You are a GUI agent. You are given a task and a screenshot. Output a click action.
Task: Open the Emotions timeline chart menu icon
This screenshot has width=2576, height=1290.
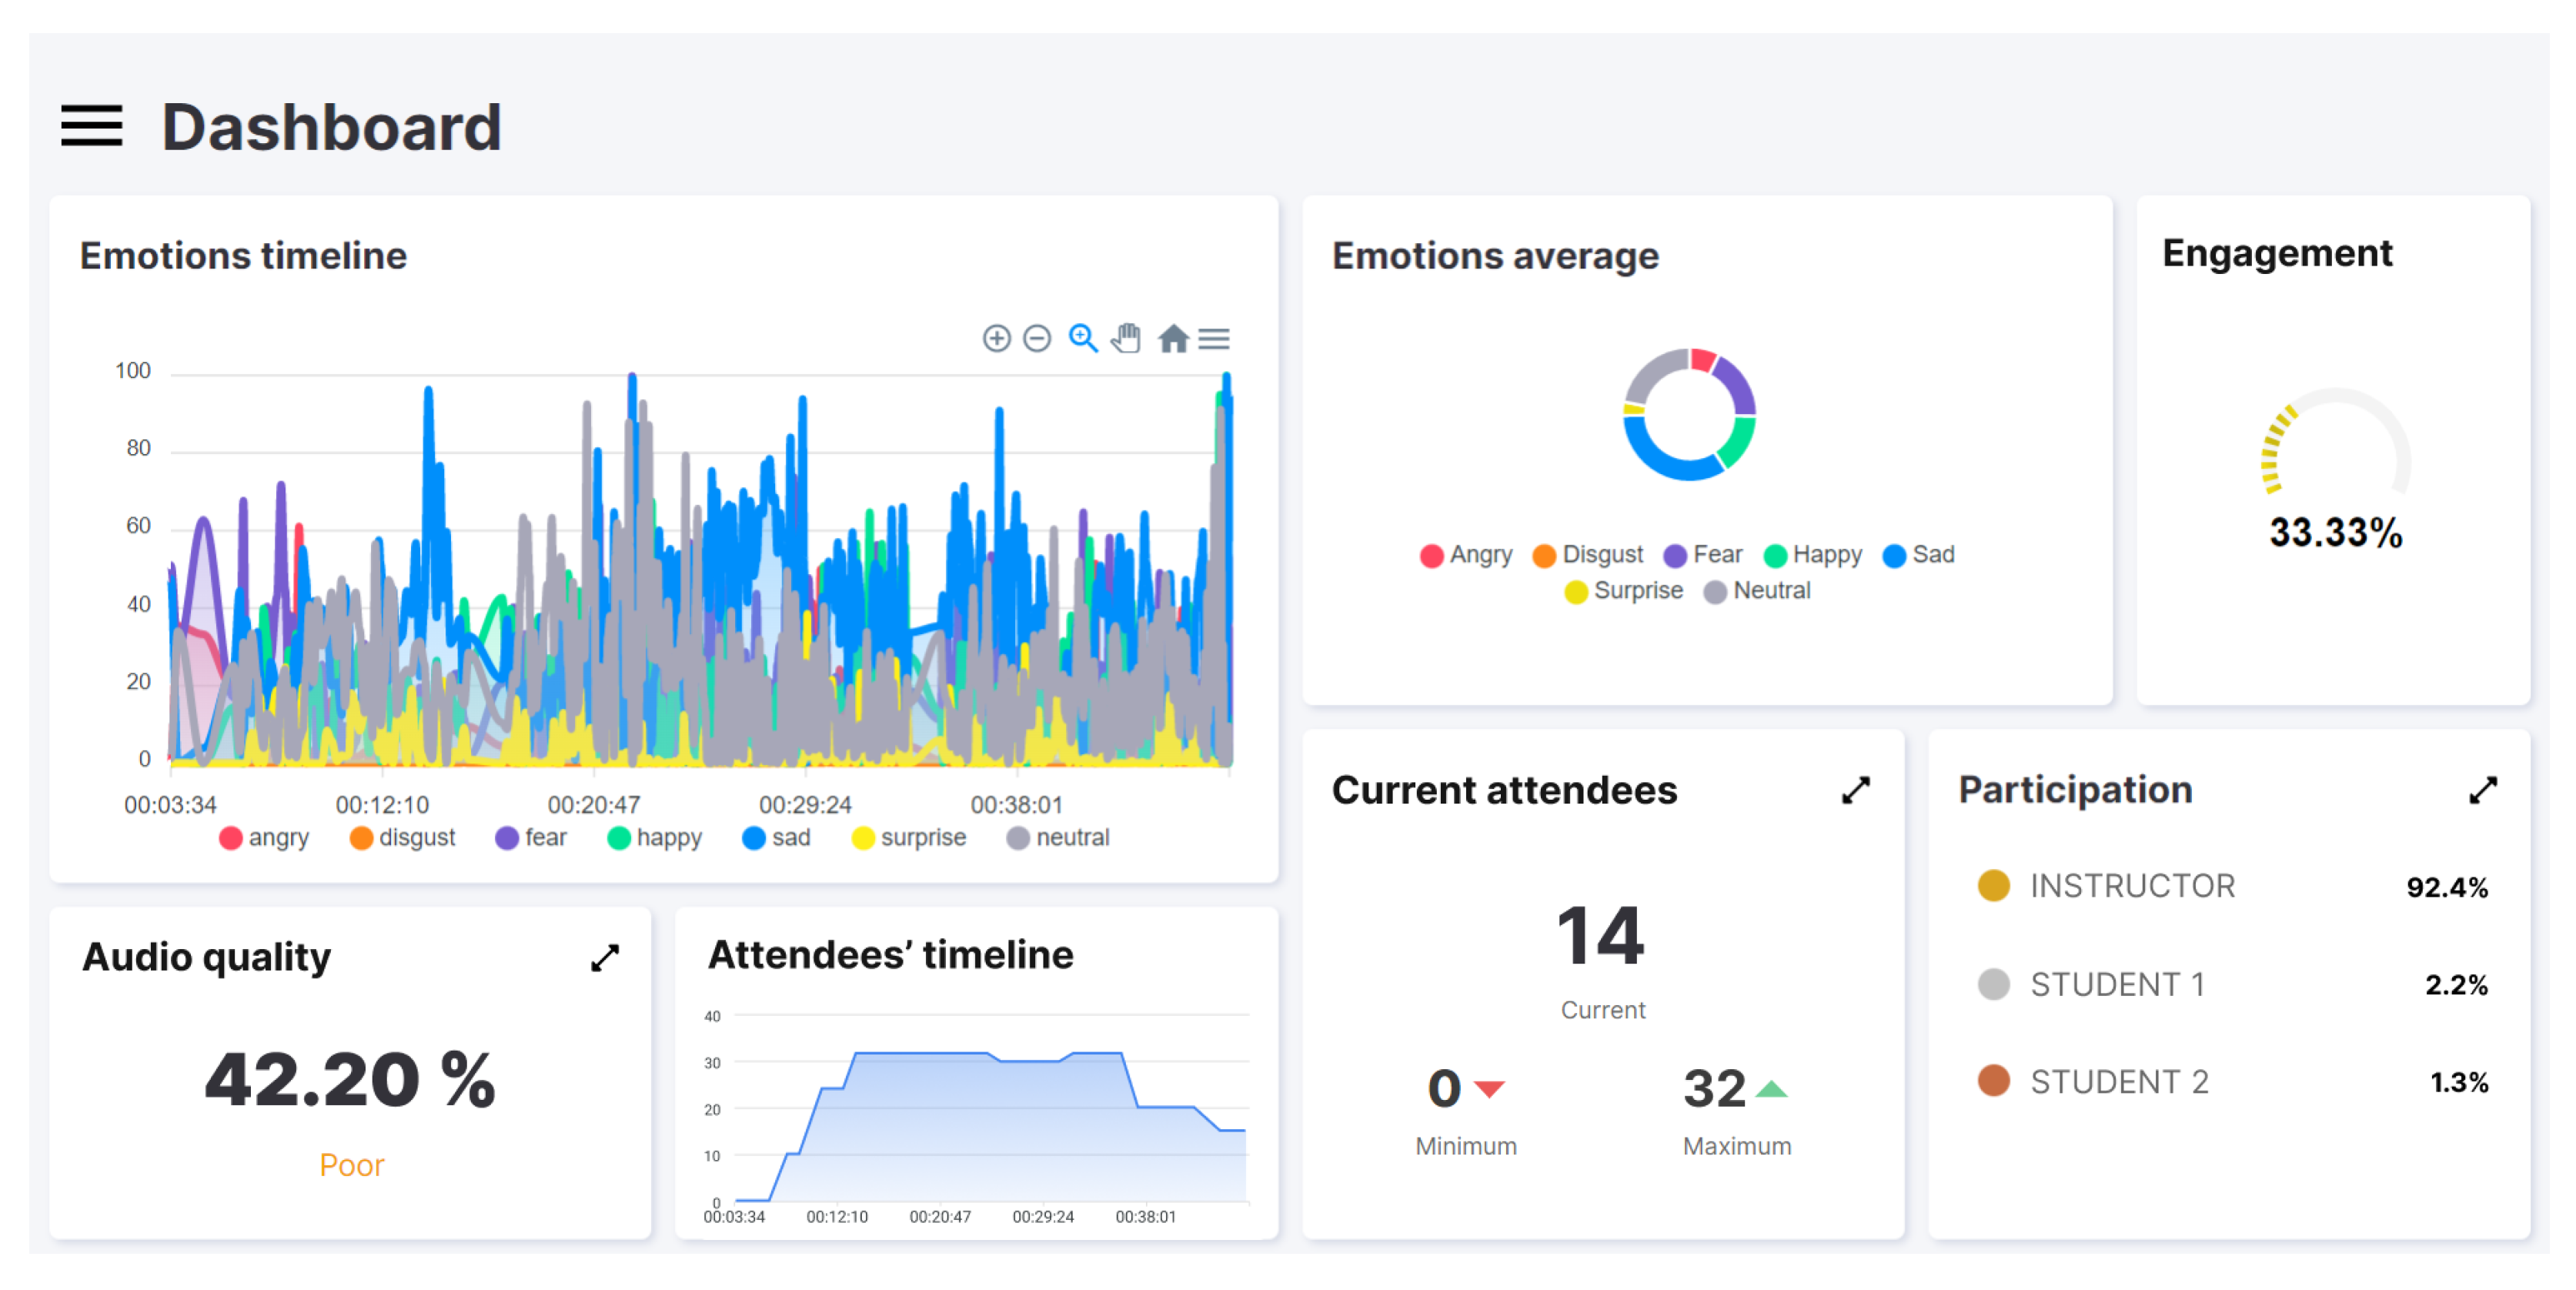tap(1214, 339)
